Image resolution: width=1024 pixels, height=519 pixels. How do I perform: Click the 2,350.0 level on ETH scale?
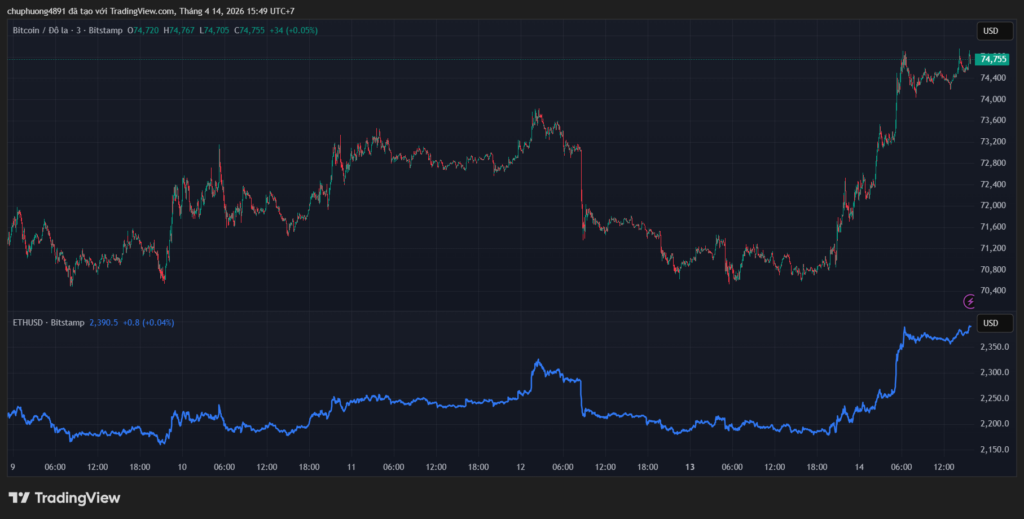(x=993, y=347)
